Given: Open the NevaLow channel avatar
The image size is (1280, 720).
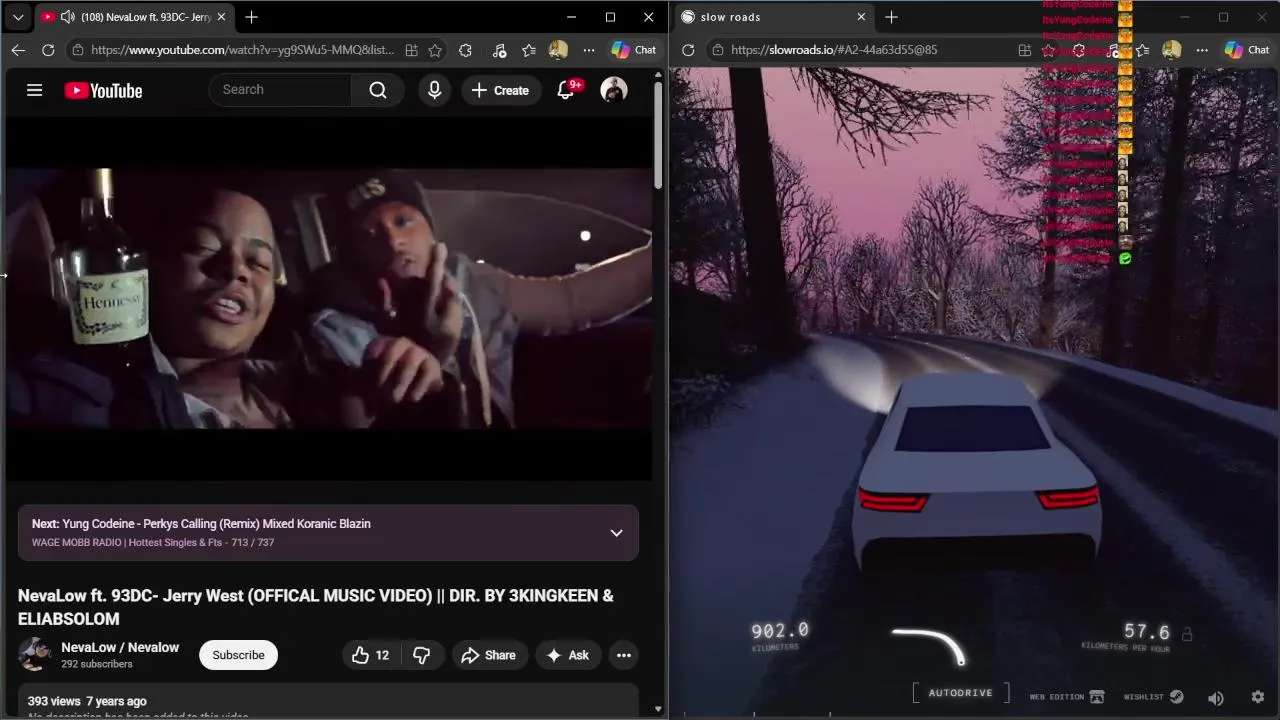Looking at the screenshot, I should click(x=35, y=655).
